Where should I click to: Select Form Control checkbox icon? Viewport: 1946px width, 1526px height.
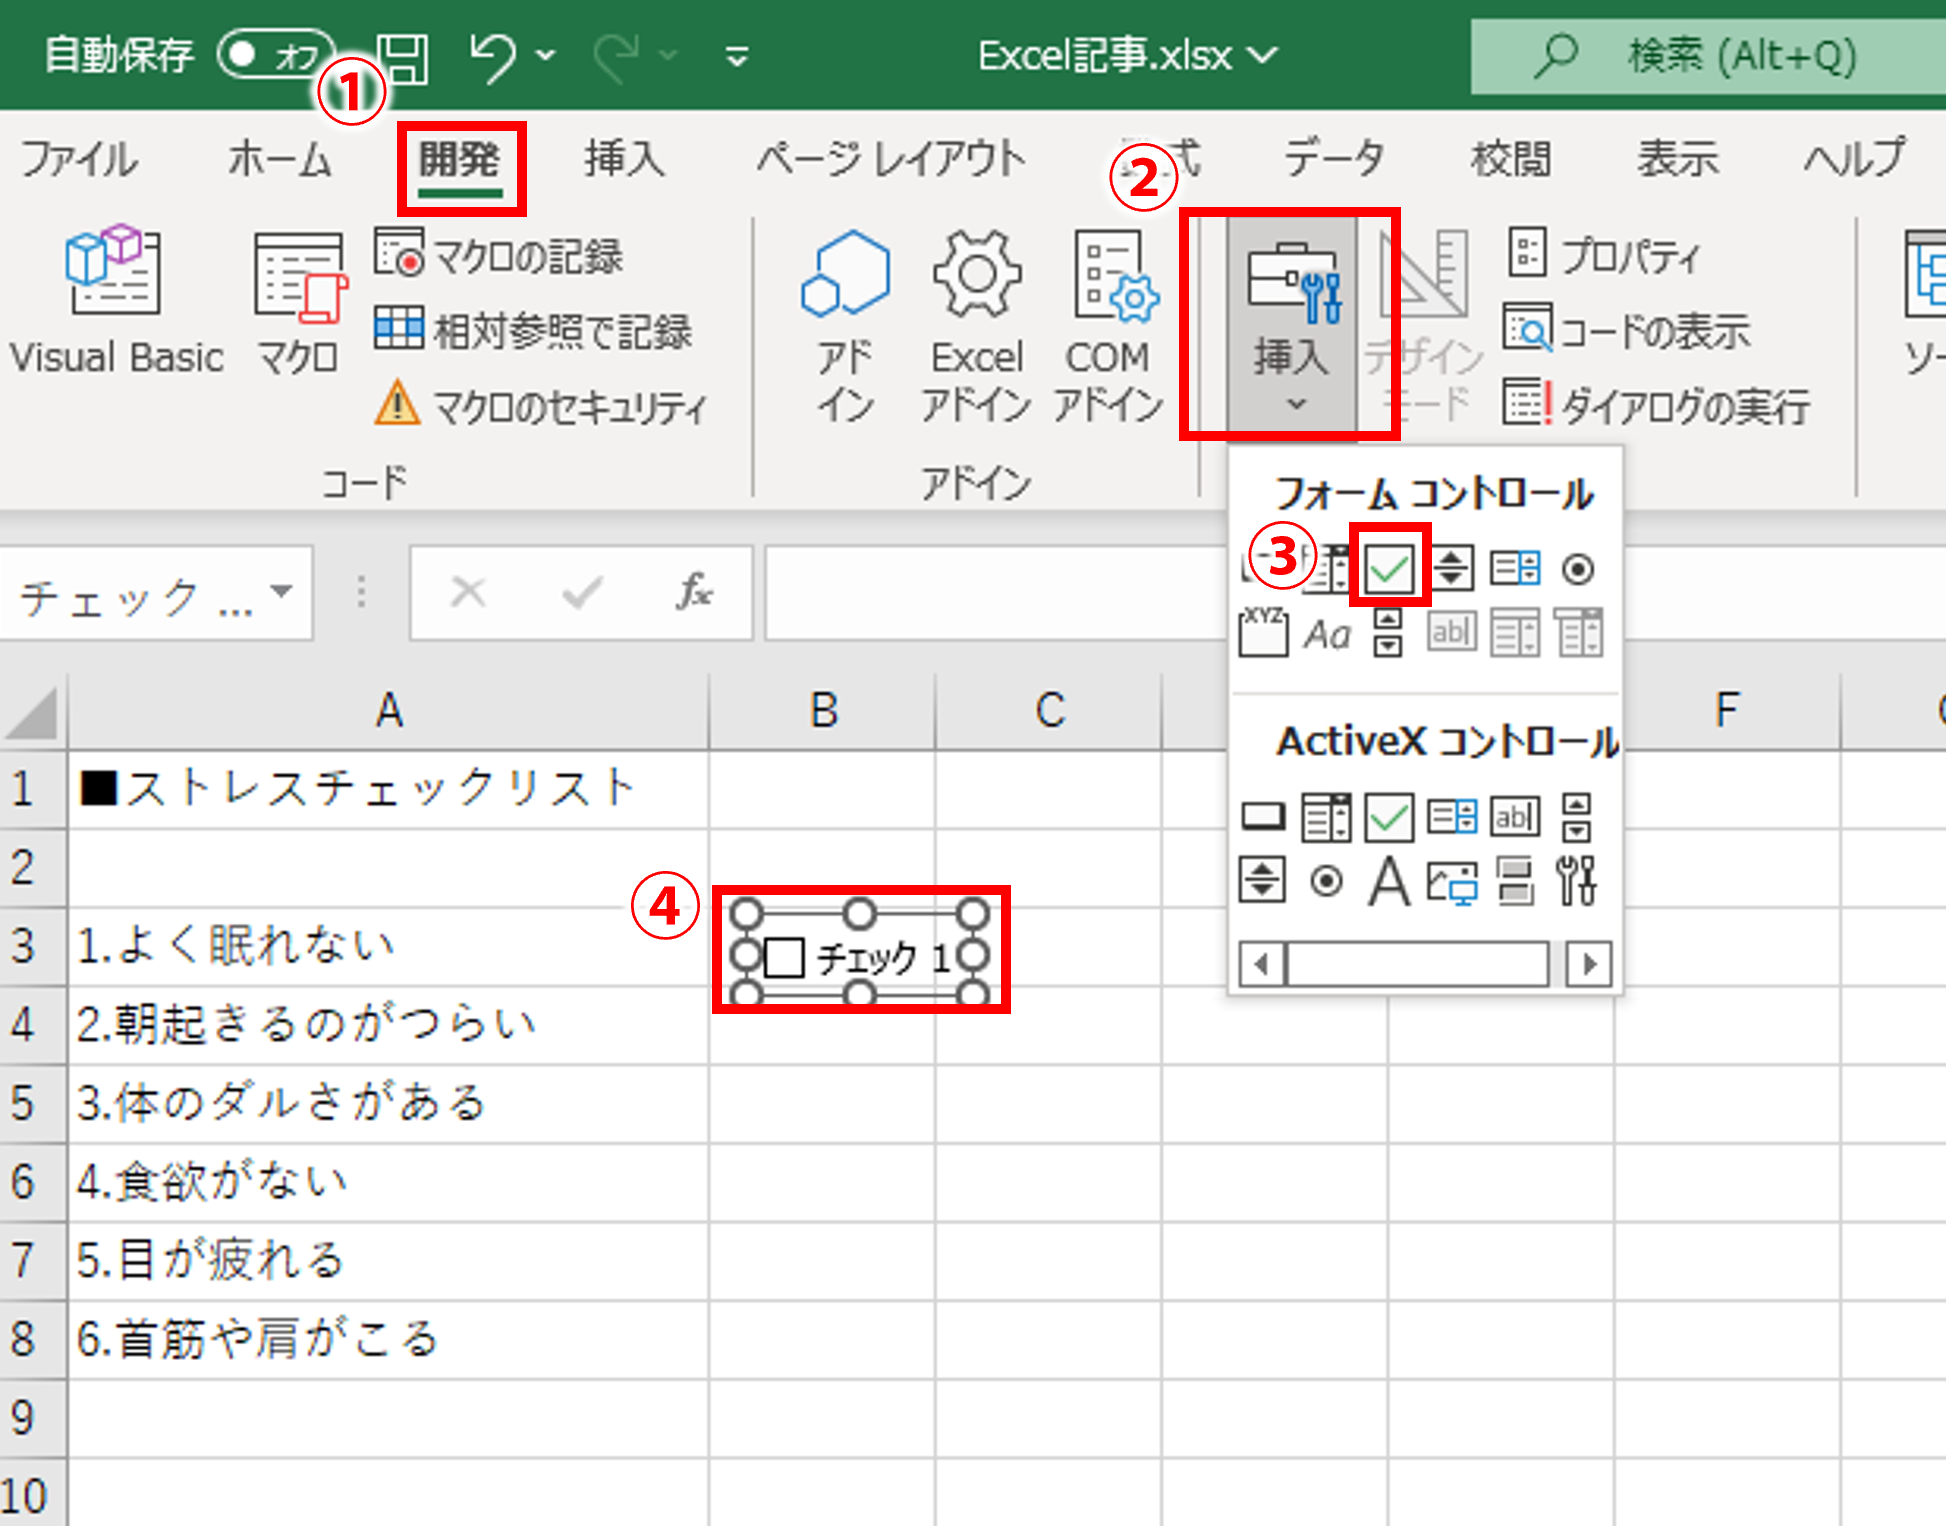coord(1389,569)
